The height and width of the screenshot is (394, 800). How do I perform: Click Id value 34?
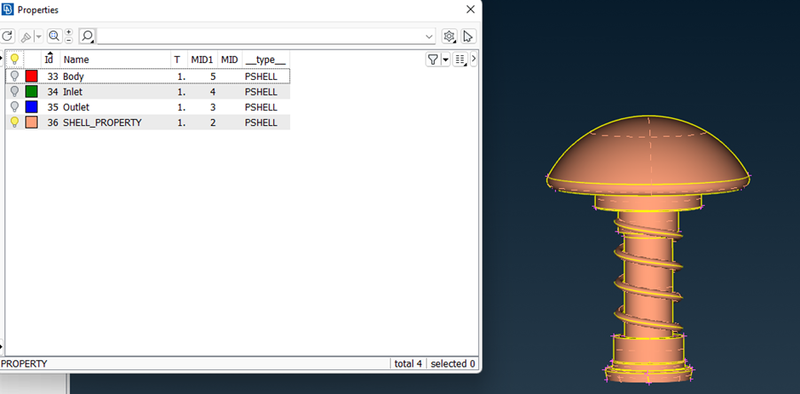point(53,92)
